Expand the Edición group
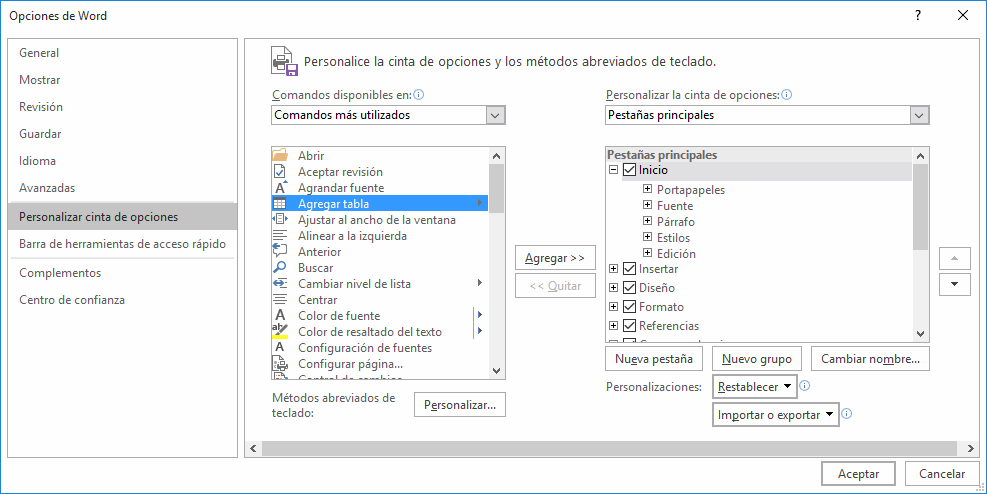This screenshot has width=987, height=494. (647, 253)
